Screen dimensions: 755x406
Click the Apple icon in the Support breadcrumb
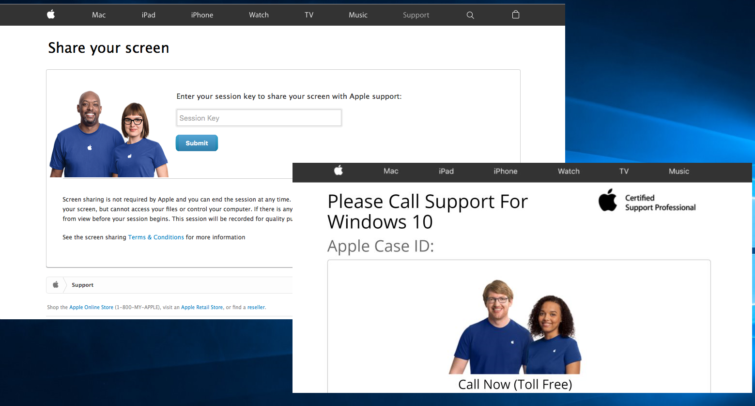coord(55,285)
